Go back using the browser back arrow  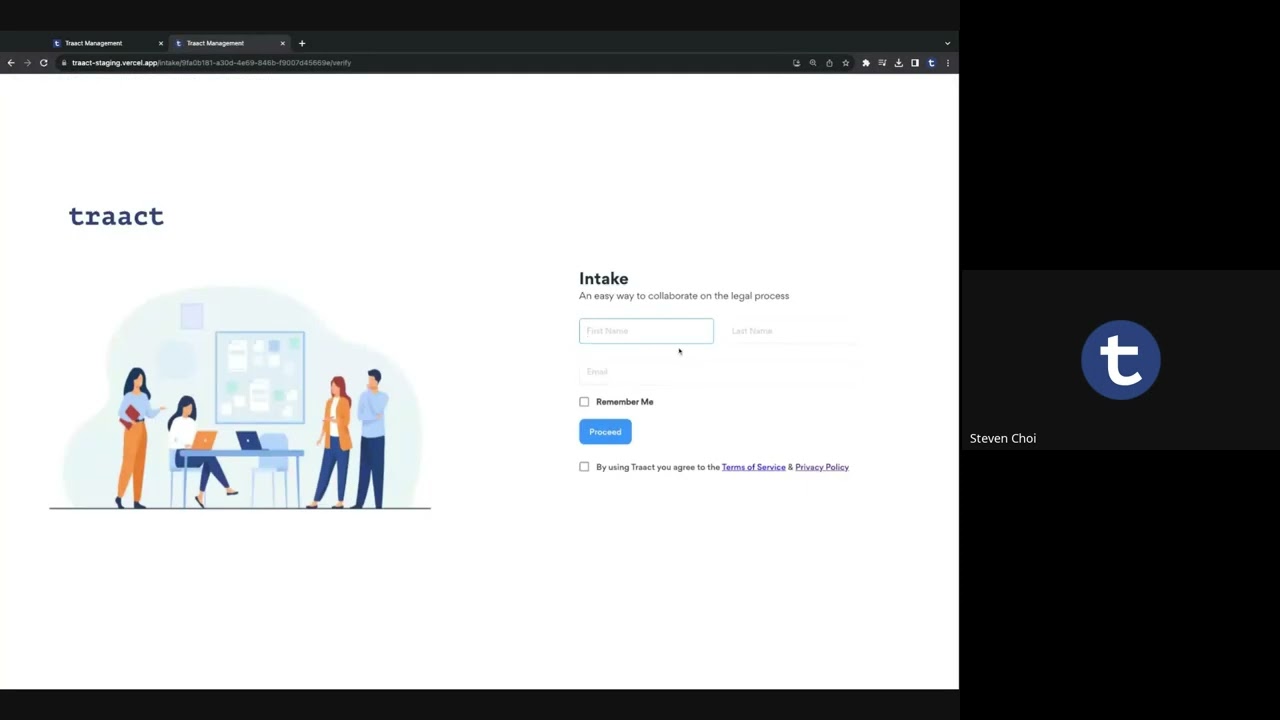(11, 63)
